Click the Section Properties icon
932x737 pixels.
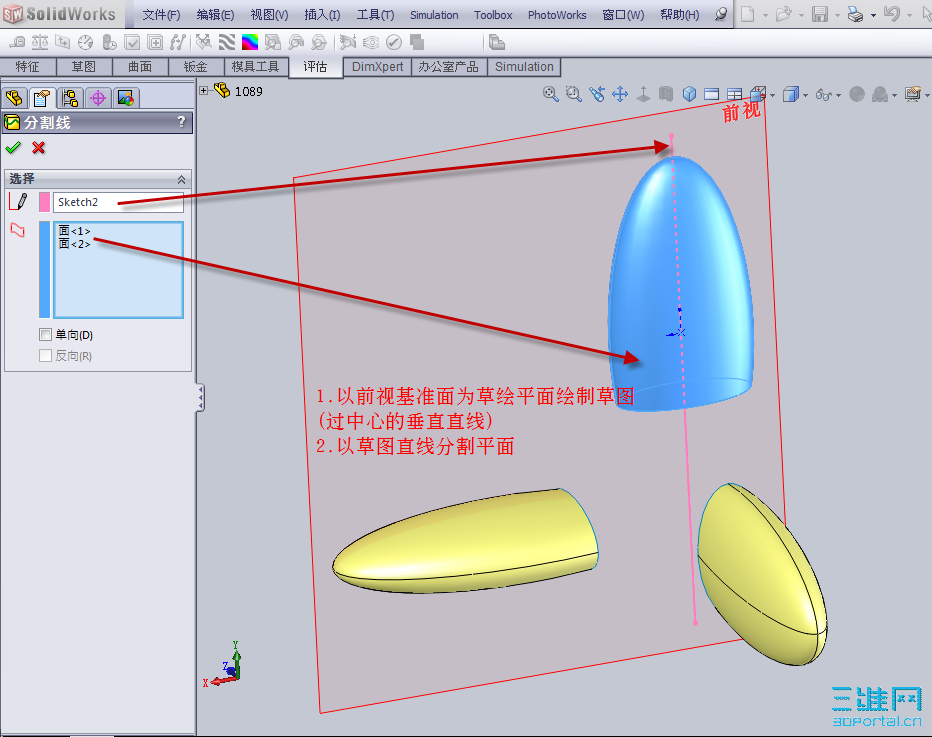62,42
